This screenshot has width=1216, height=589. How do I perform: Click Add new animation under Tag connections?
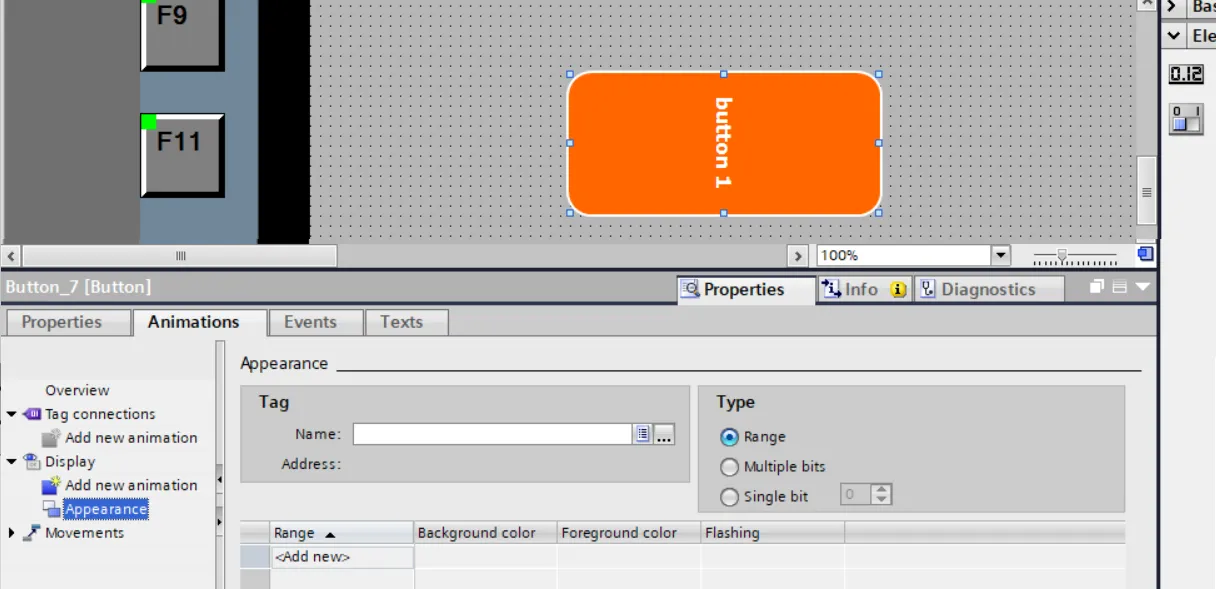131,438
